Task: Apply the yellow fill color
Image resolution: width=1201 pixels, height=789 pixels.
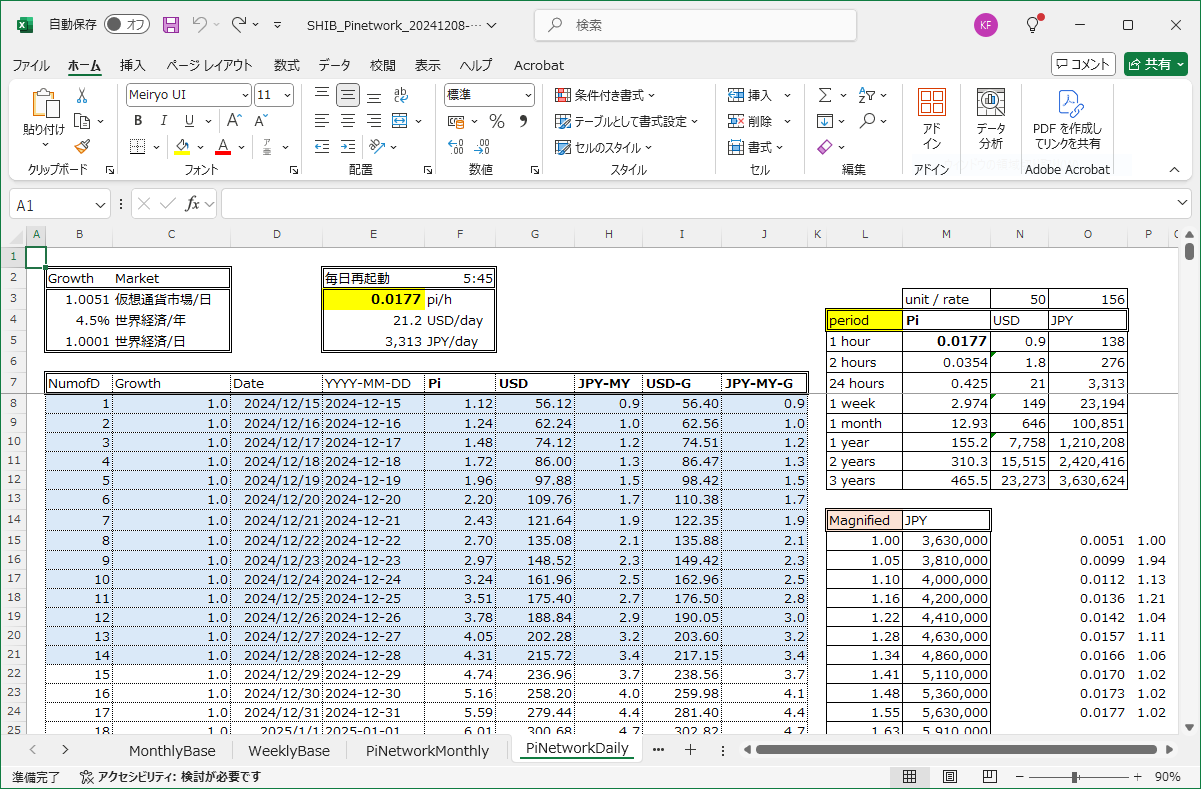Action: coord(182,147)
